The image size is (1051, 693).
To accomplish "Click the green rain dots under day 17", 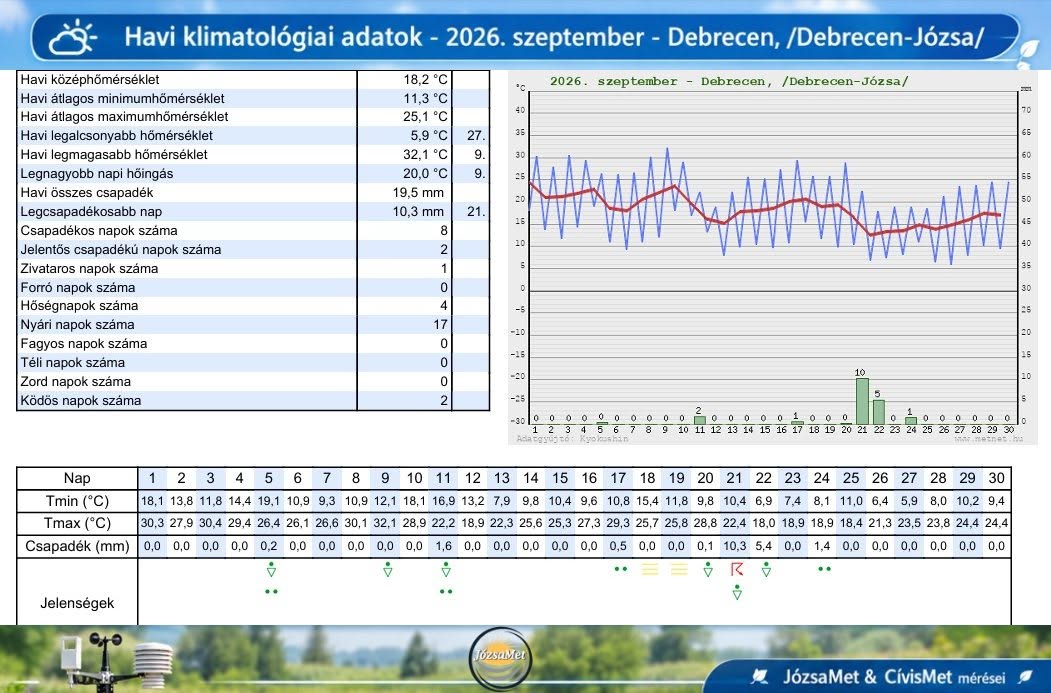I will click(x=621, y=569).
